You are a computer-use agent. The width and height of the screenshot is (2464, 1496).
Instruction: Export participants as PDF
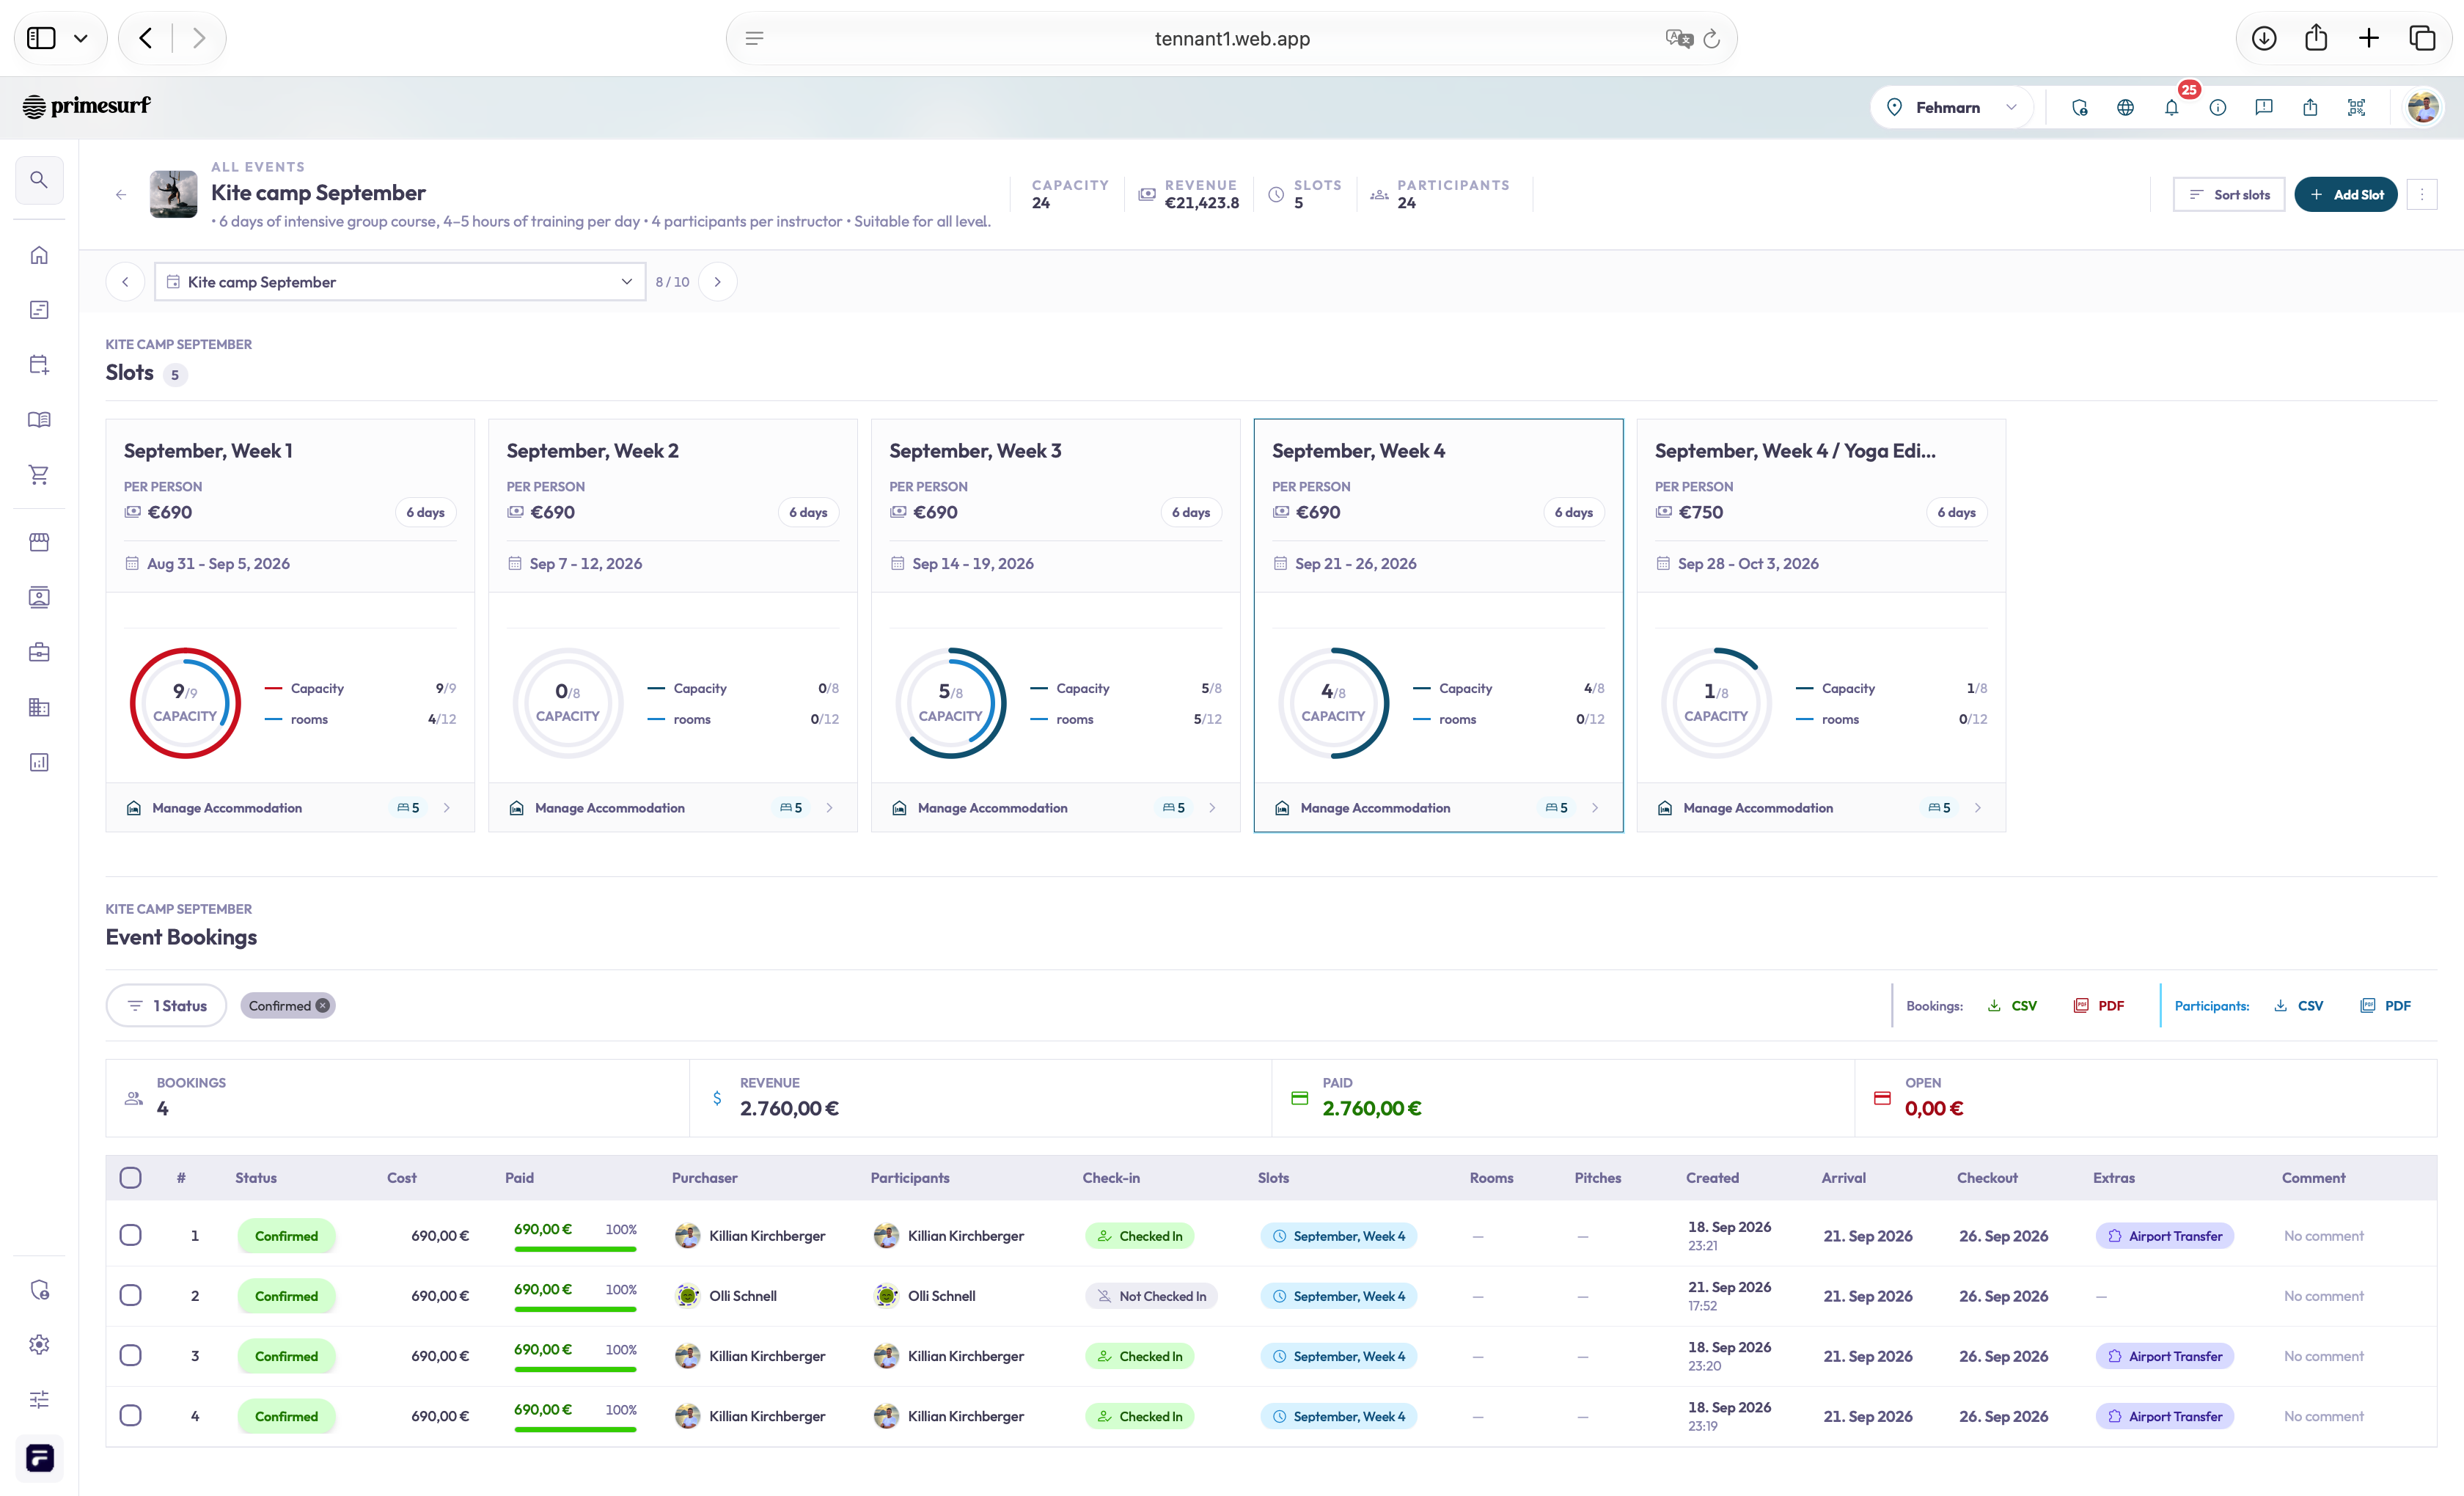2385,1006
